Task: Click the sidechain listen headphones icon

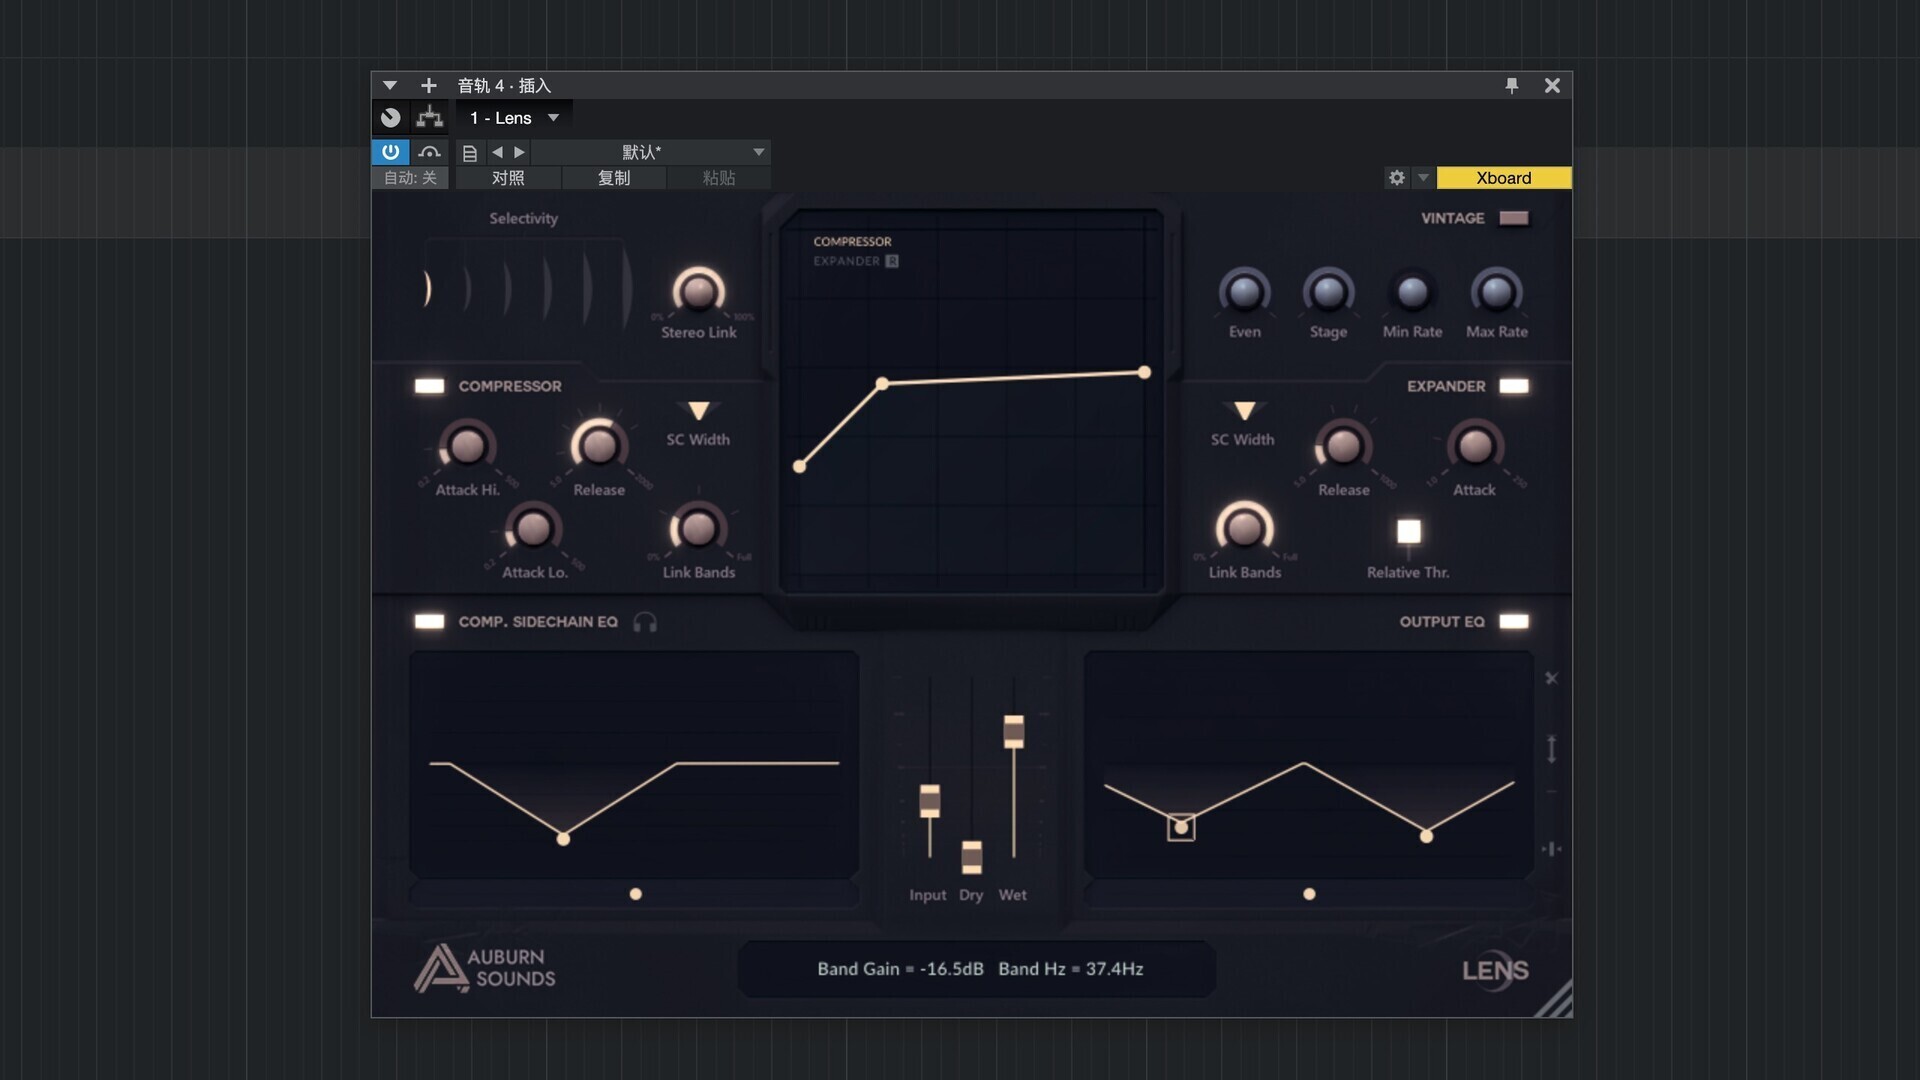Action: 645,622
